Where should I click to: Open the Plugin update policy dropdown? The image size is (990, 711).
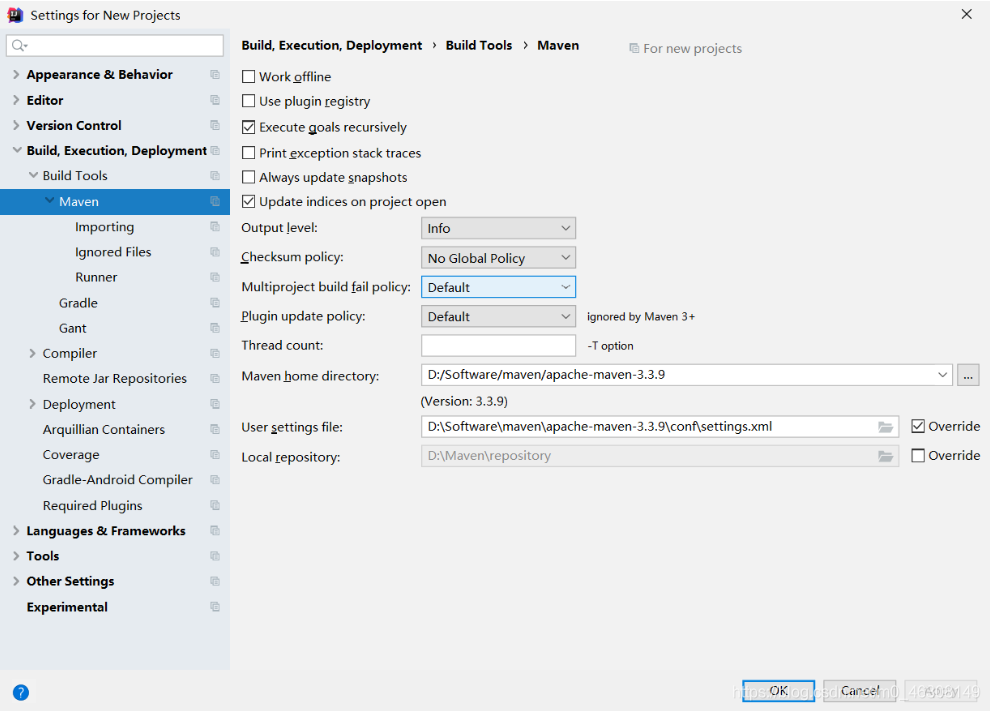pos(498,316)
